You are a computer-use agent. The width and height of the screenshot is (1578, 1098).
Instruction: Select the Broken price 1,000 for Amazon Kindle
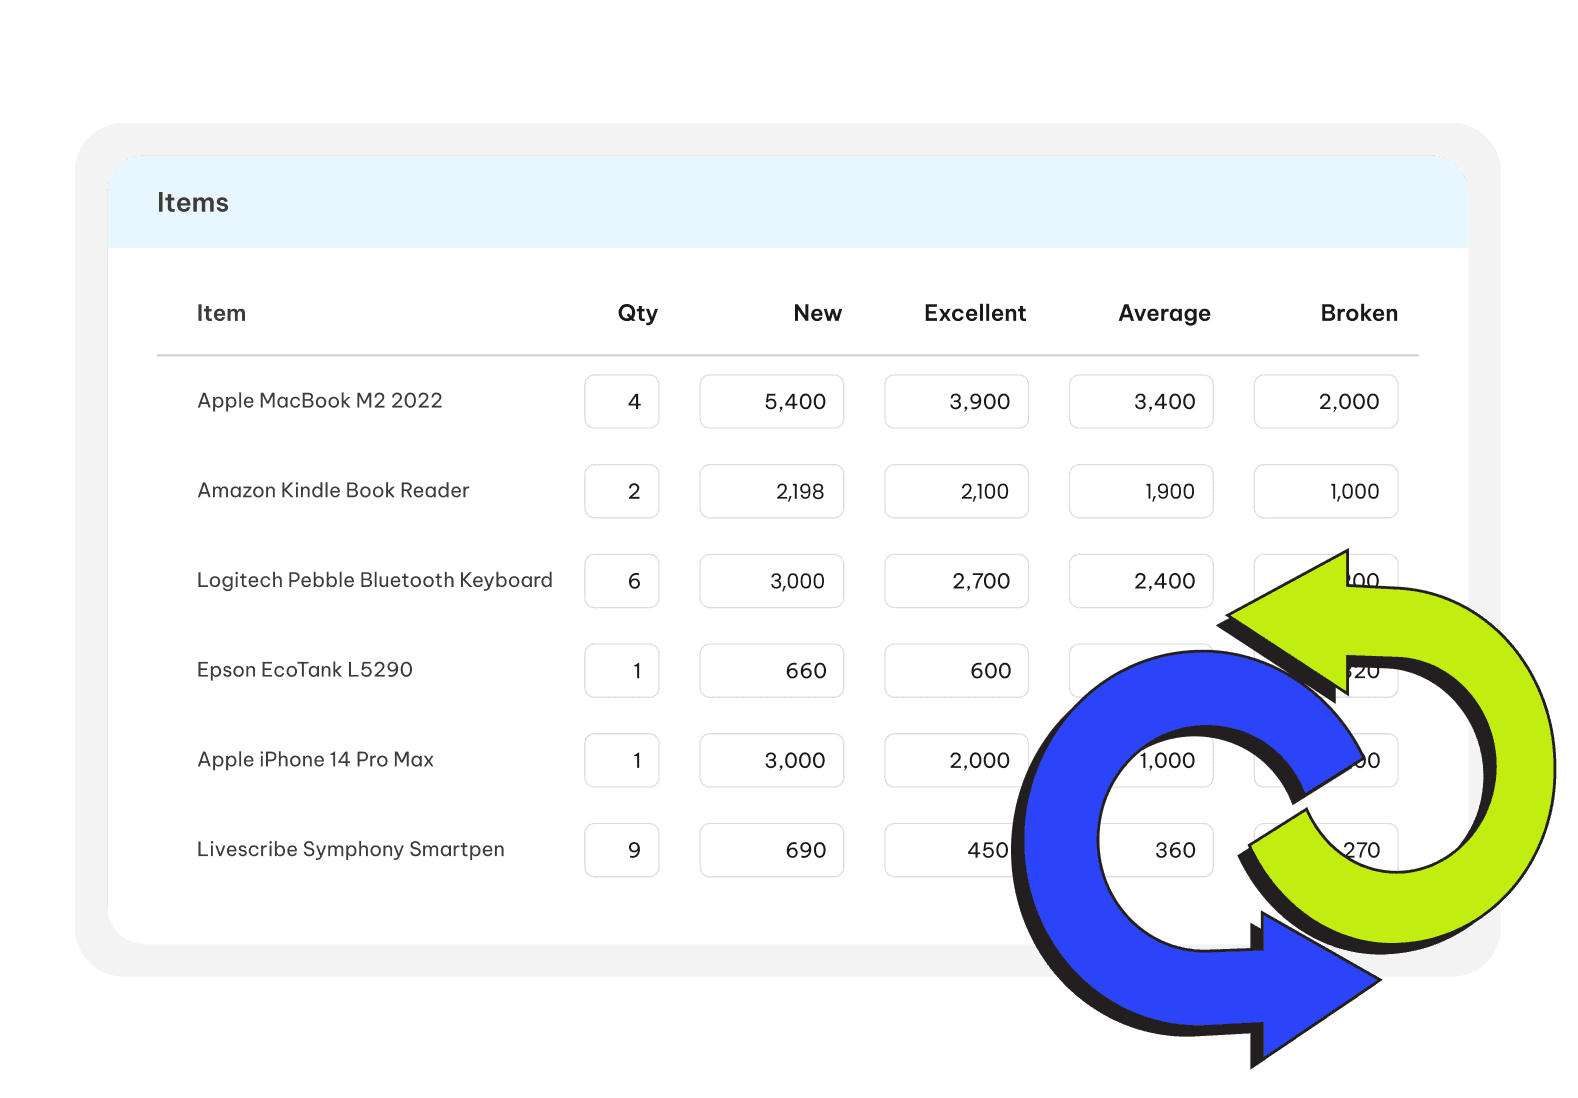click(1326, 491)
